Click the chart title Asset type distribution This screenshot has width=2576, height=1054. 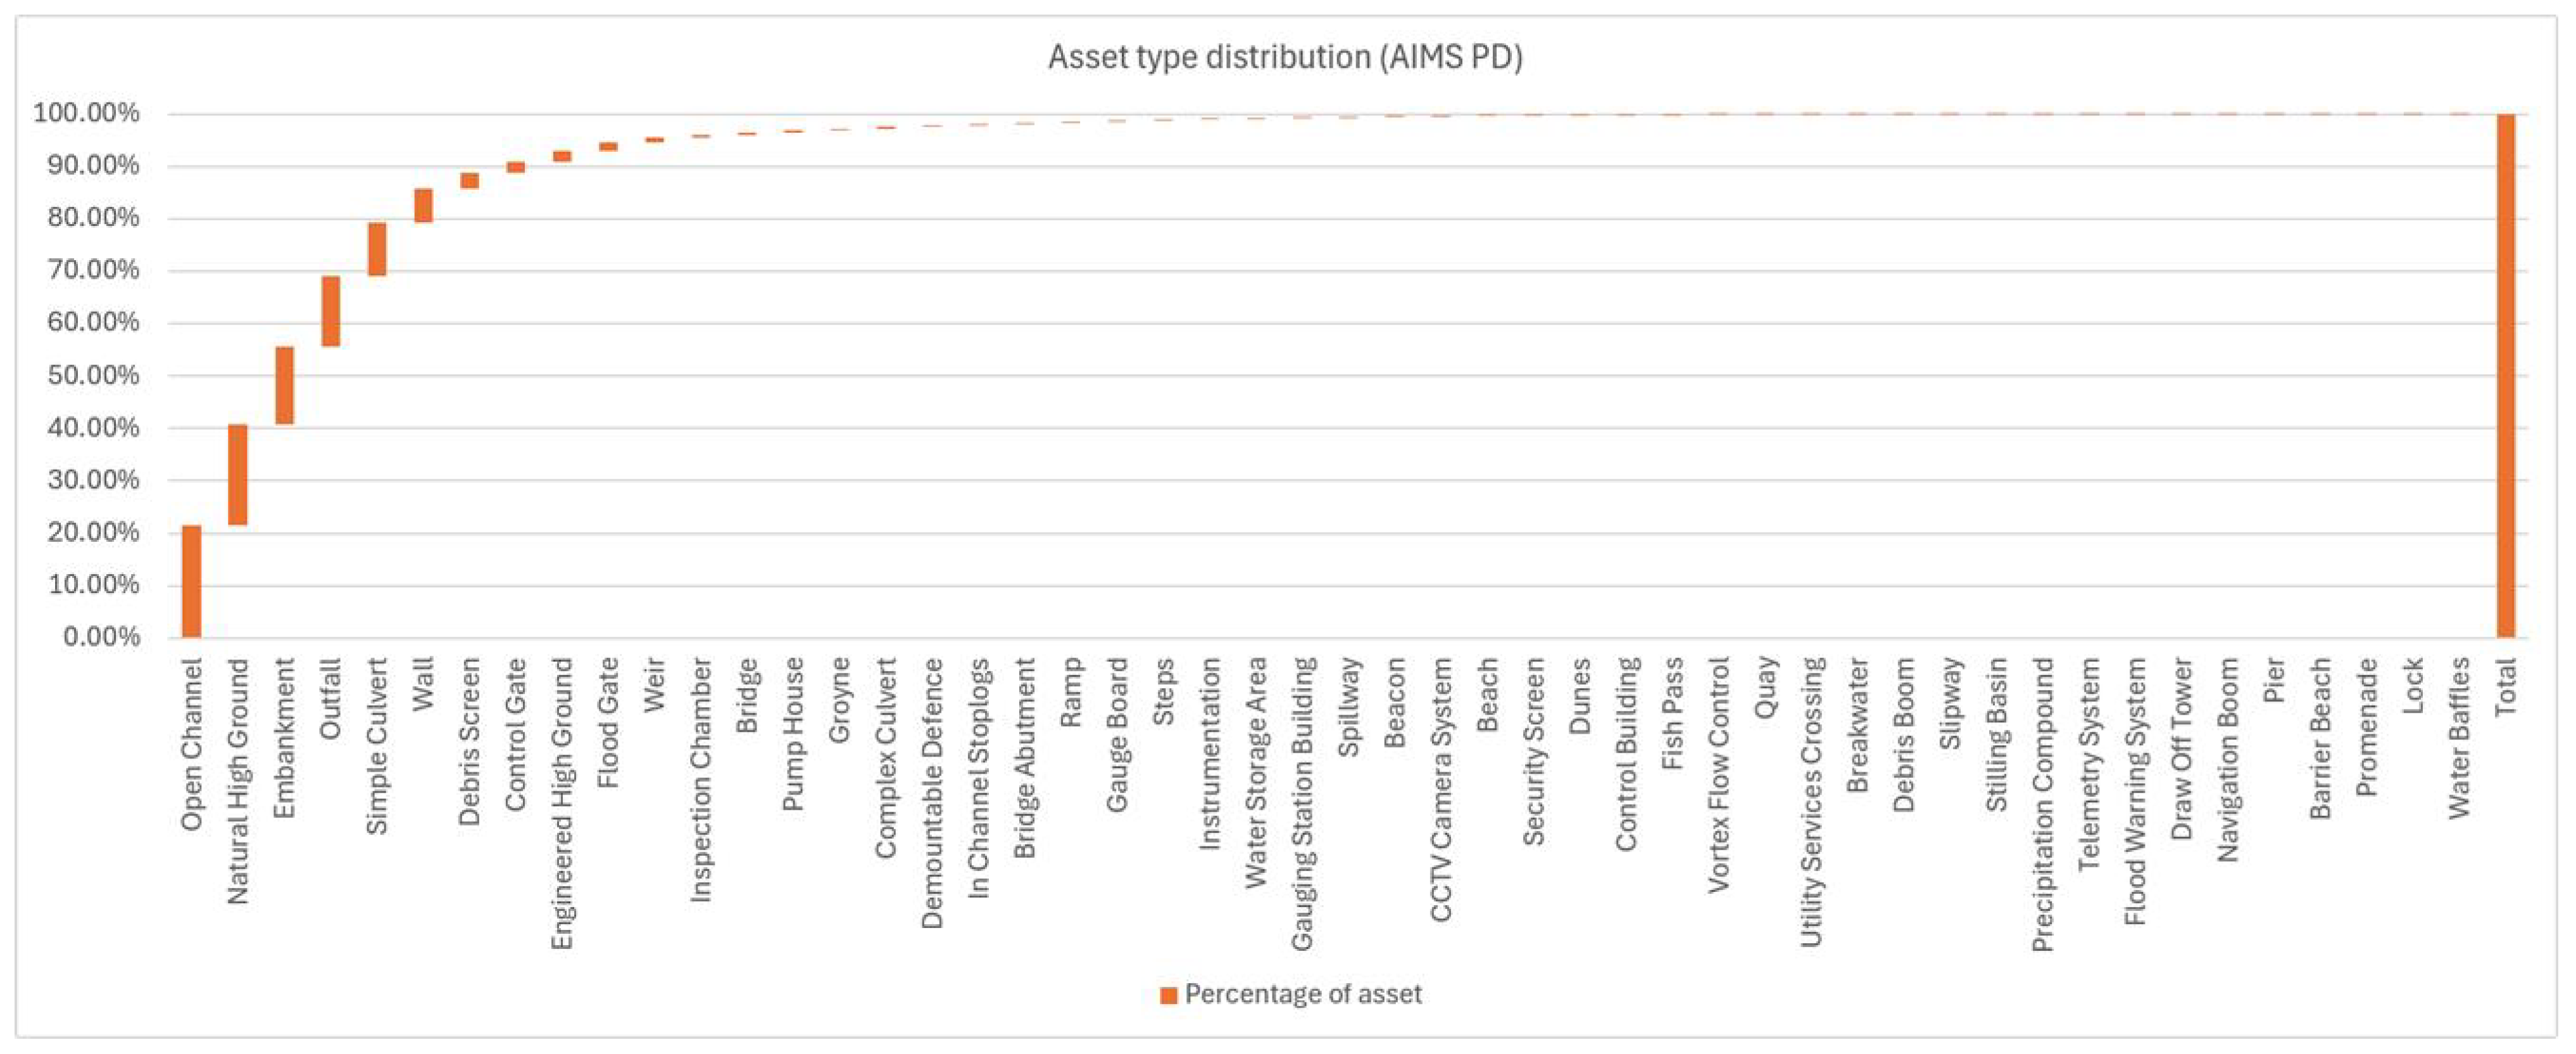[x=1285, y=57]
